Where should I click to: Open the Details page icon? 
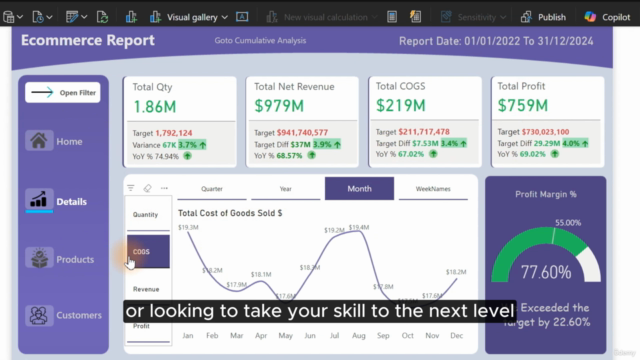pos(39,200)
